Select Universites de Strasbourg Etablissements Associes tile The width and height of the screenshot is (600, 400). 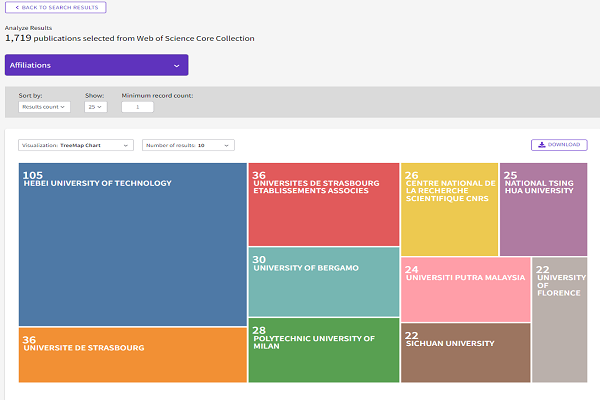point(324,204)
